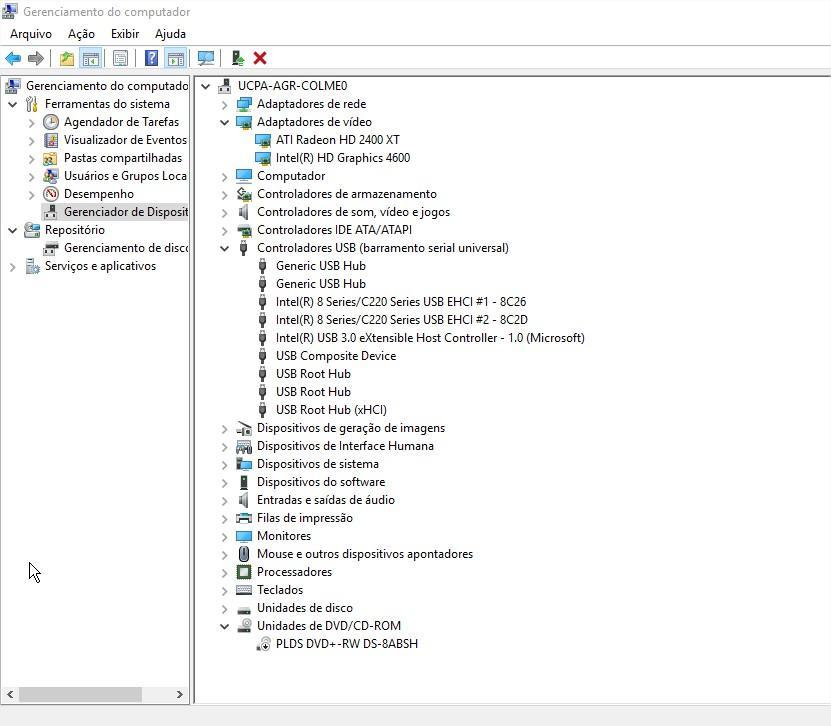This screenshot has height=726, width=831.
Task: Click the Mouse e outros dispositivos icon
Action: point(244,554)
